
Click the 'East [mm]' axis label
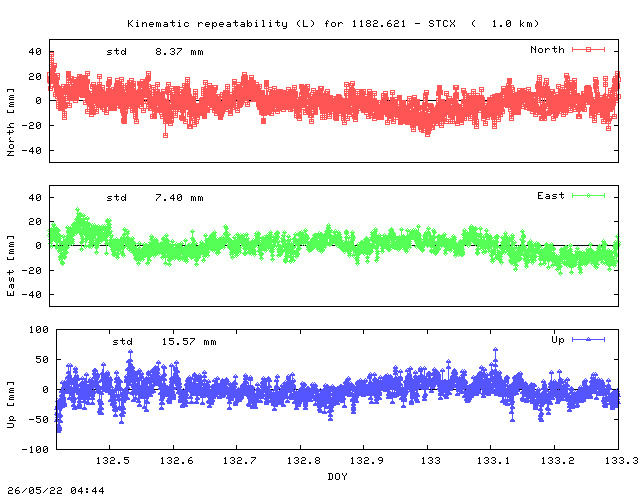click(x=11, y=265)
